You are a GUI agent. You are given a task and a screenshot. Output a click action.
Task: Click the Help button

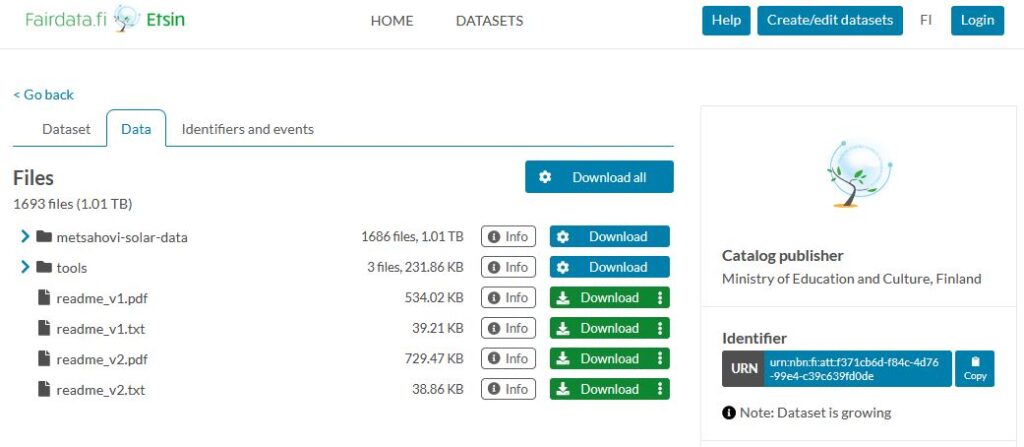pos(726,20)
